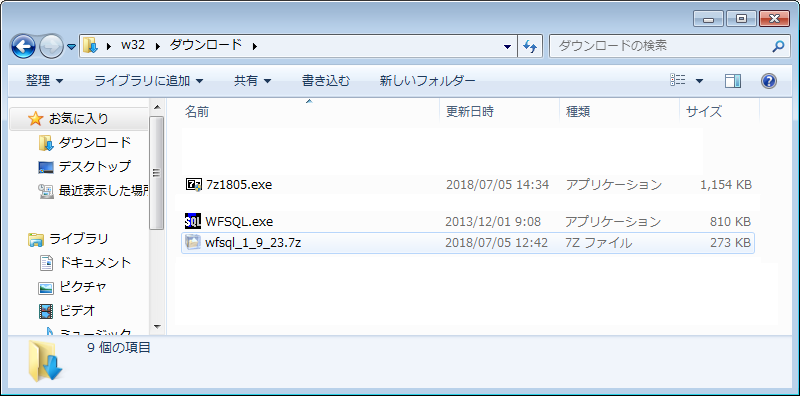The height and width of the screenshot is (396, 800).
Task: Click the folder icon in address bar
Action: click(x=90, y=45)
